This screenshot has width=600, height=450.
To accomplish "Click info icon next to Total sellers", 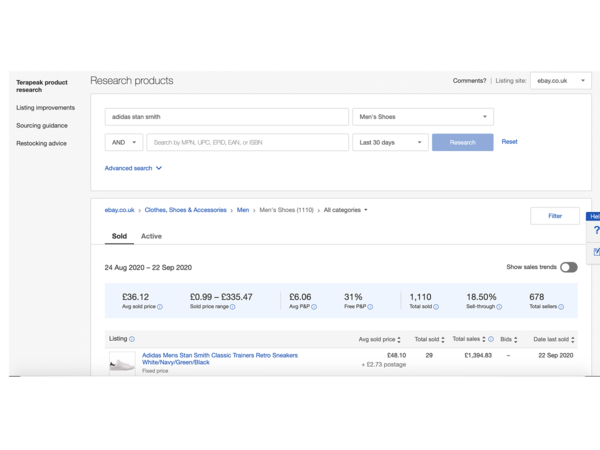I will (x=561, y=307).
